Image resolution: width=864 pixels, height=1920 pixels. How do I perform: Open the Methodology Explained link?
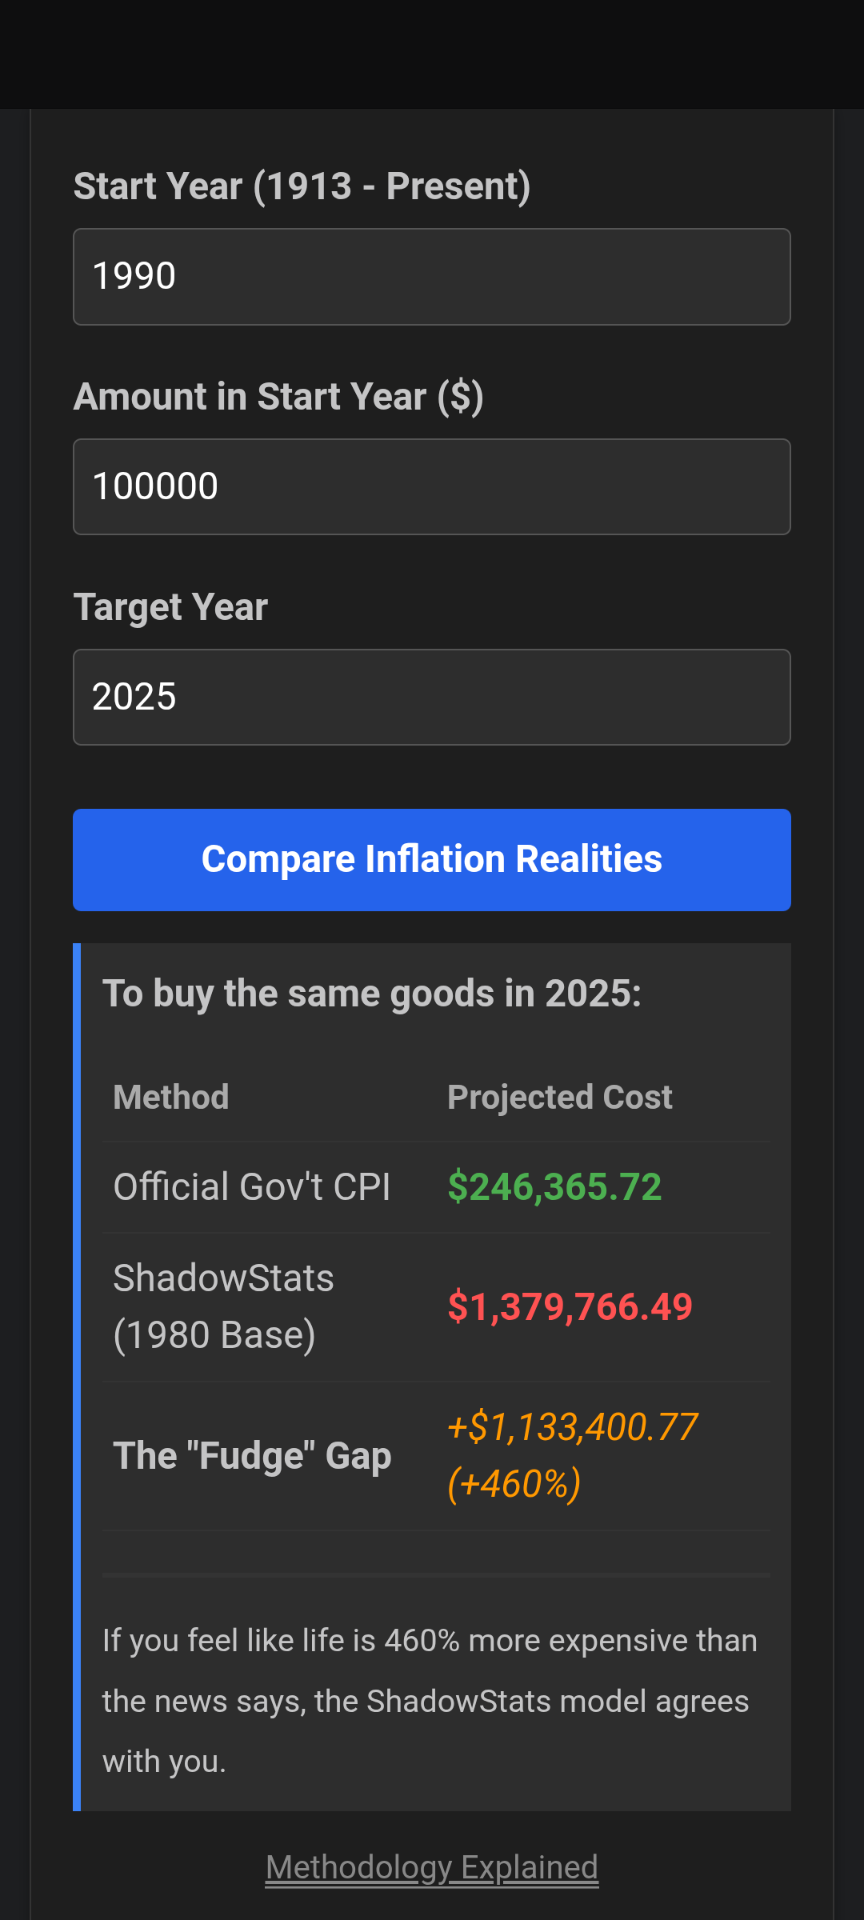click(432, 1867)
